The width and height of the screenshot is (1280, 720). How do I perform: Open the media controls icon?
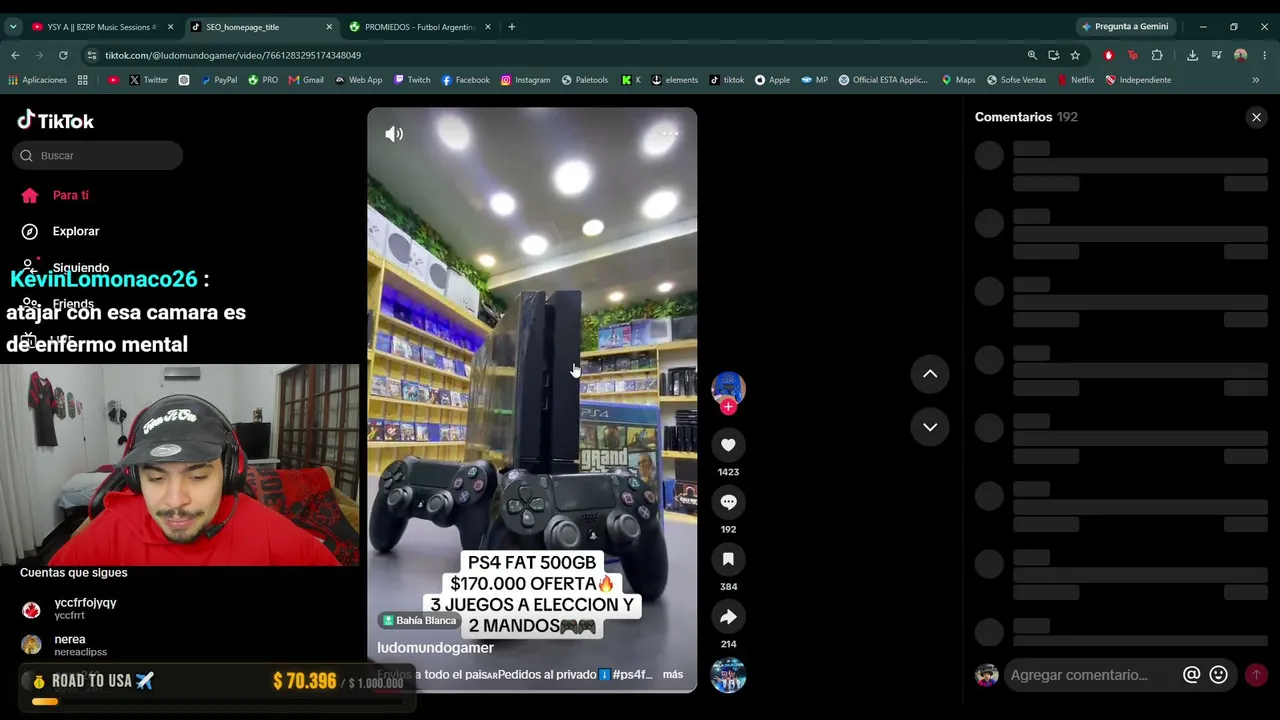[1217, 55]
